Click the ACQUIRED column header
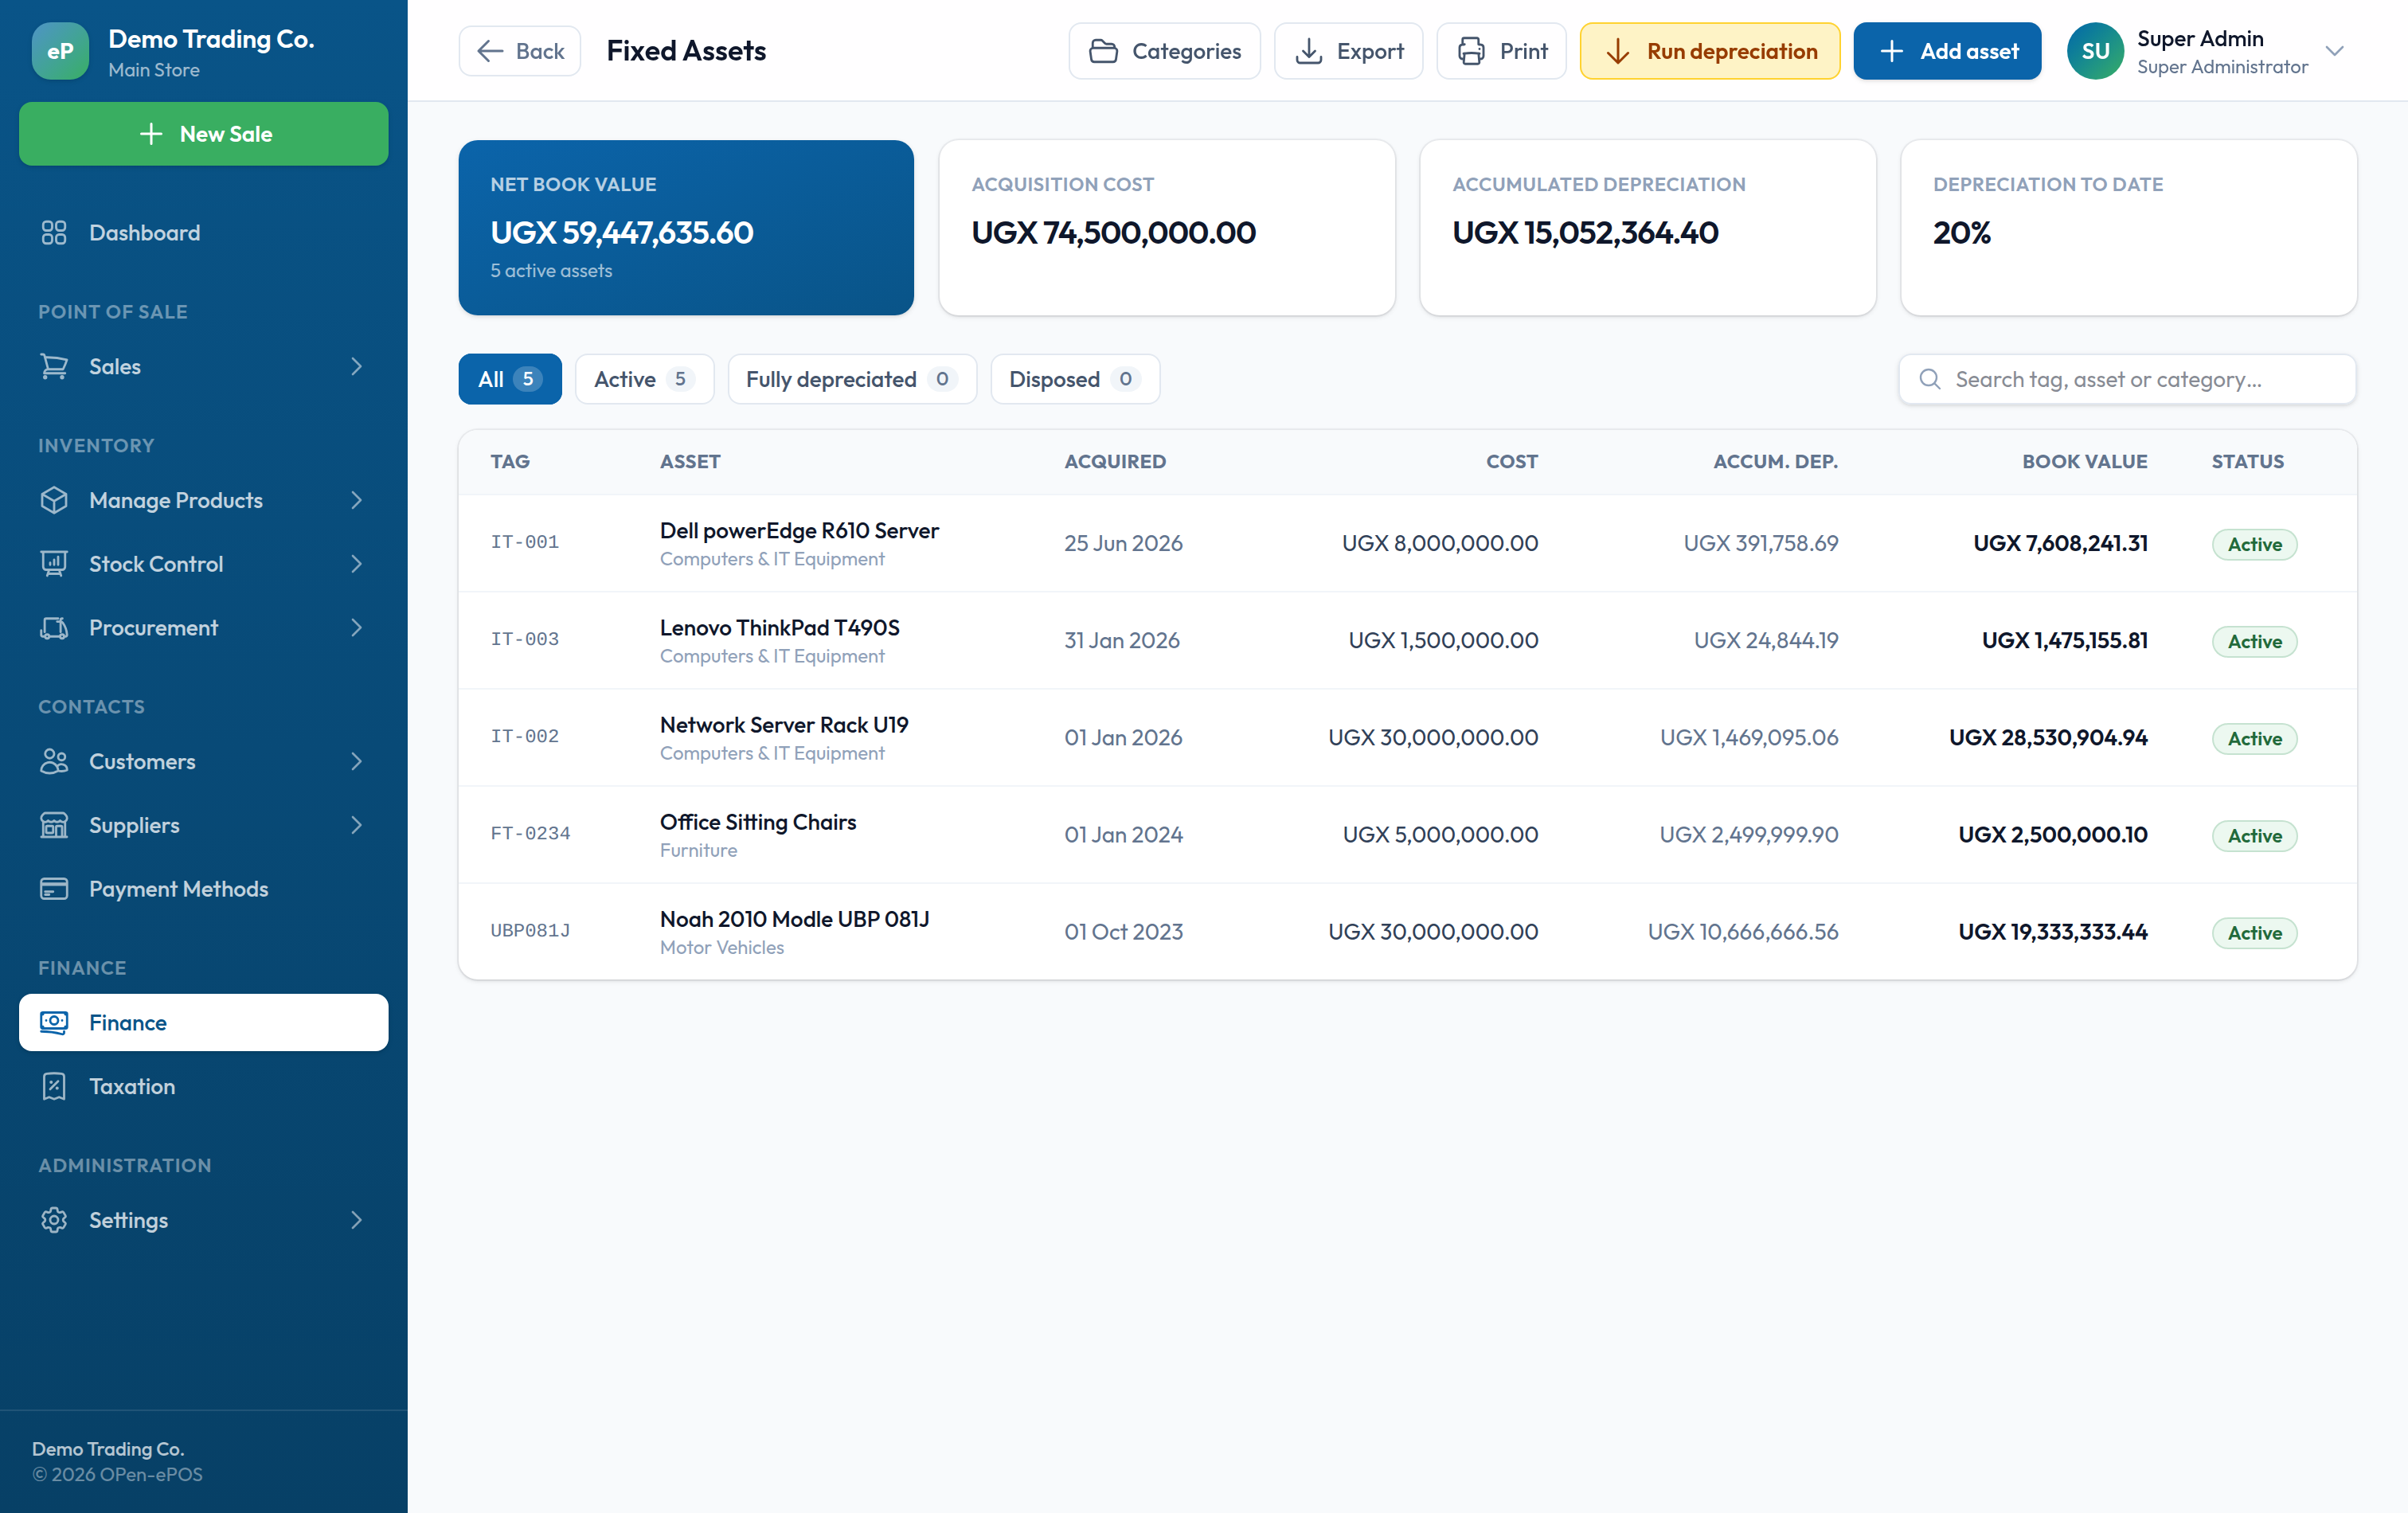 tap(1114, 461)
